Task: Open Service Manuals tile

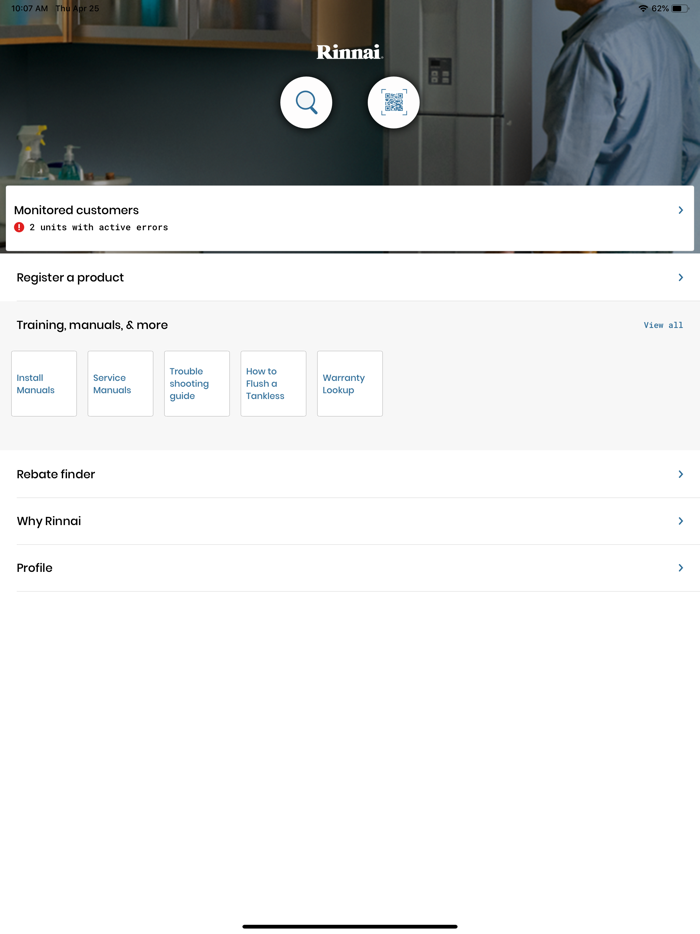Action: 120,384
